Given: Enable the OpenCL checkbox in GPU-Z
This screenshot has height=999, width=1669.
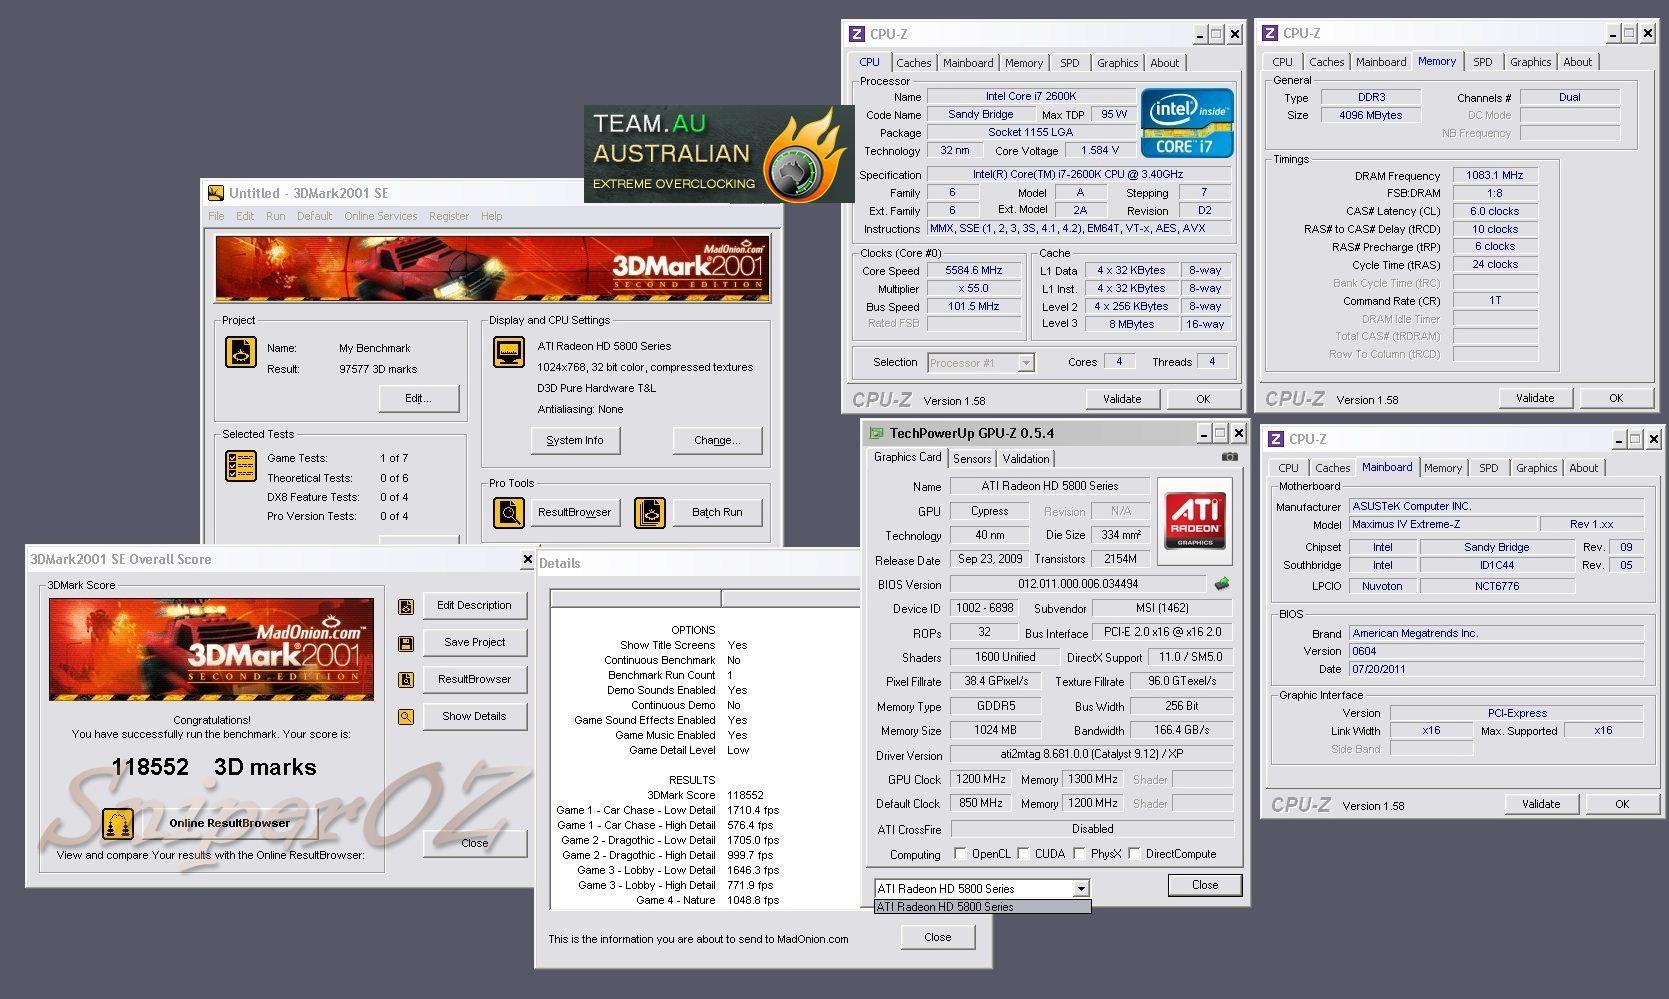Looking at the screenshot, I should (961, 854).
